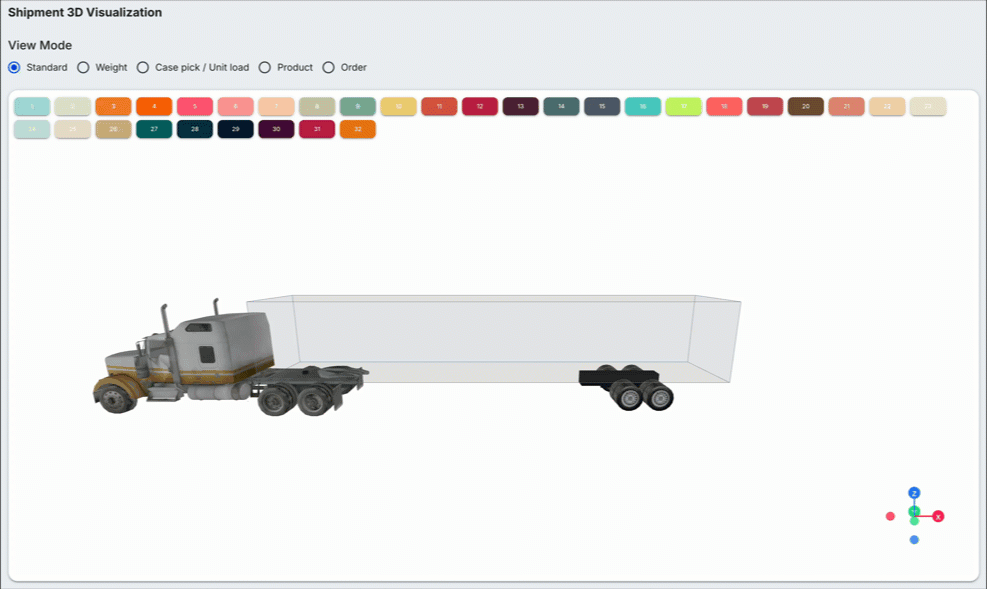Click the negative Z axis gizmo dot
The image size is (987, 589).
click(914, 540)
